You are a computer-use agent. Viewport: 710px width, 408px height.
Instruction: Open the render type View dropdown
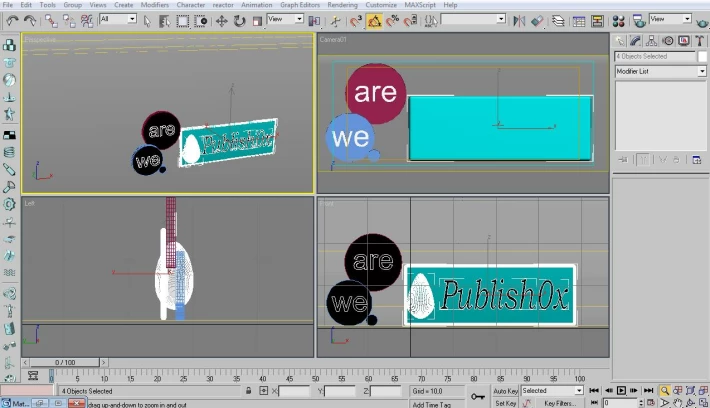click(670, 19)
